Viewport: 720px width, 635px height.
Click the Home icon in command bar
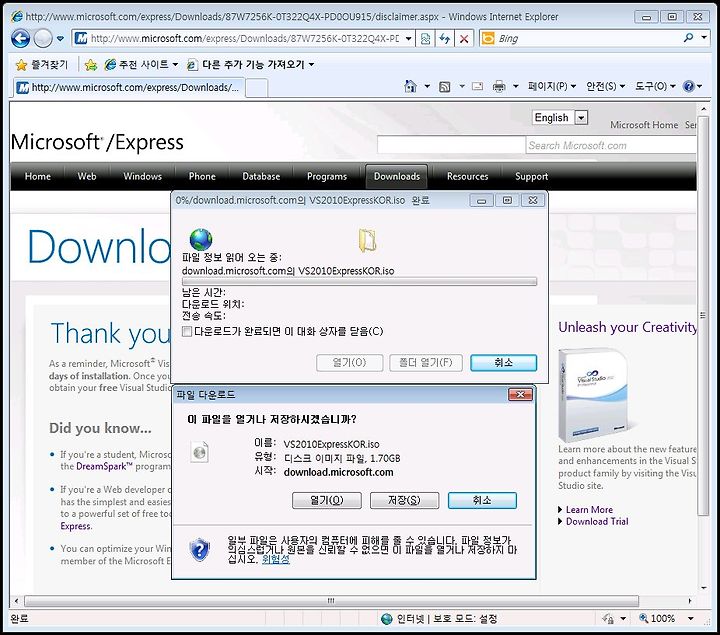(411, 86)
